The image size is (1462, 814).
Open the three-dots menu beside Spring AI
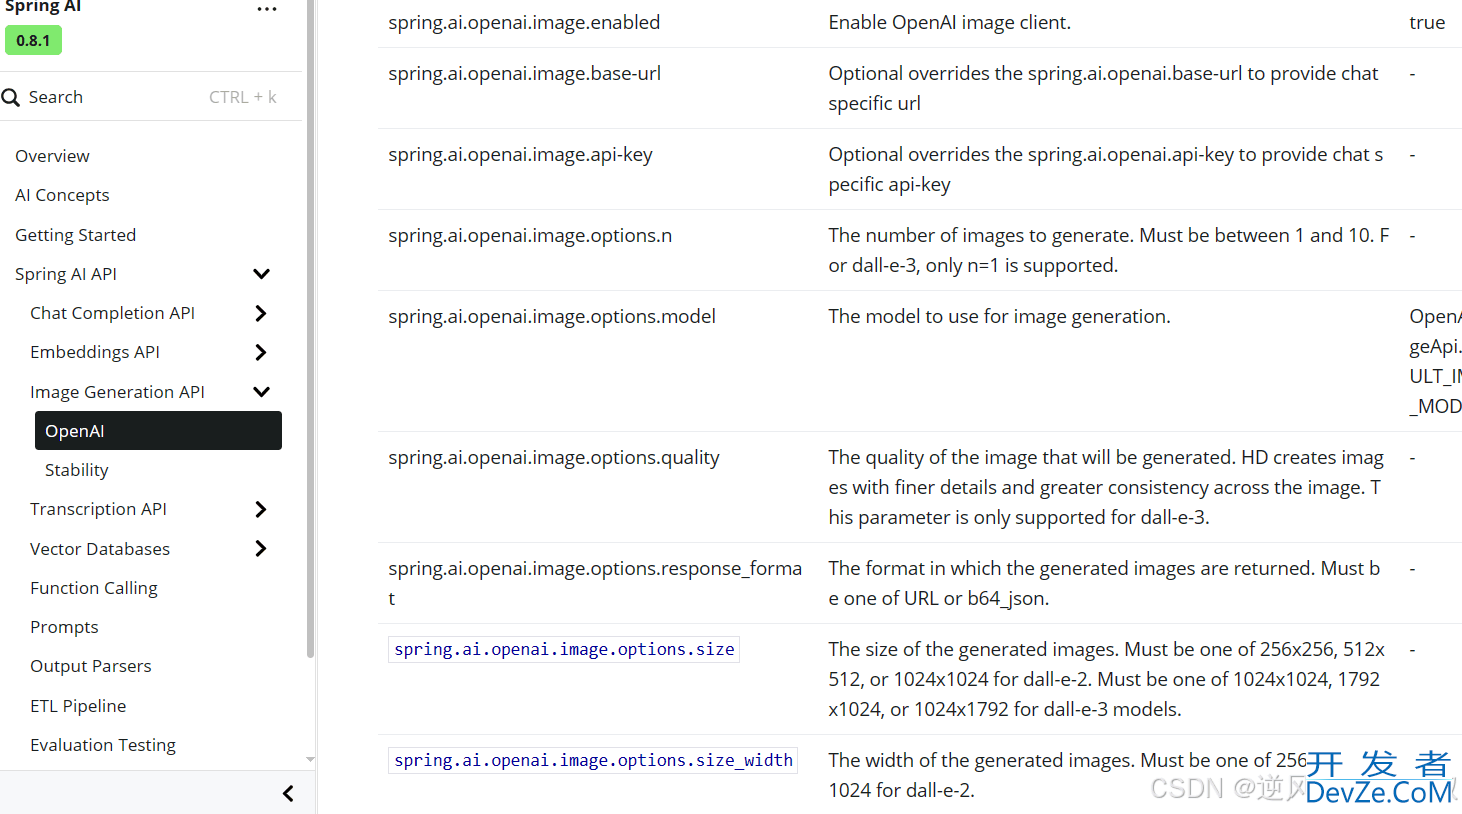click(266, 9)
